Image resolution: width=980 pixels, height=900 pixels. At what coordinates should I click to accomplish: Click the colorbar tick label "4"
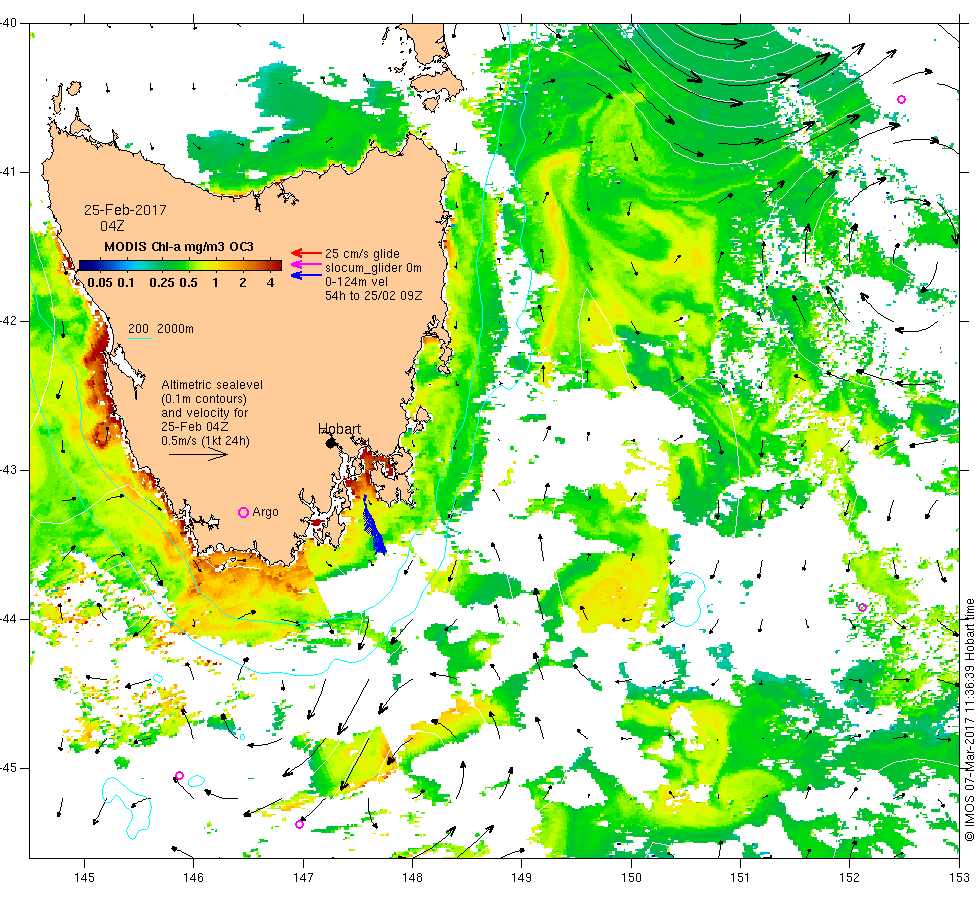click(270, 282)
